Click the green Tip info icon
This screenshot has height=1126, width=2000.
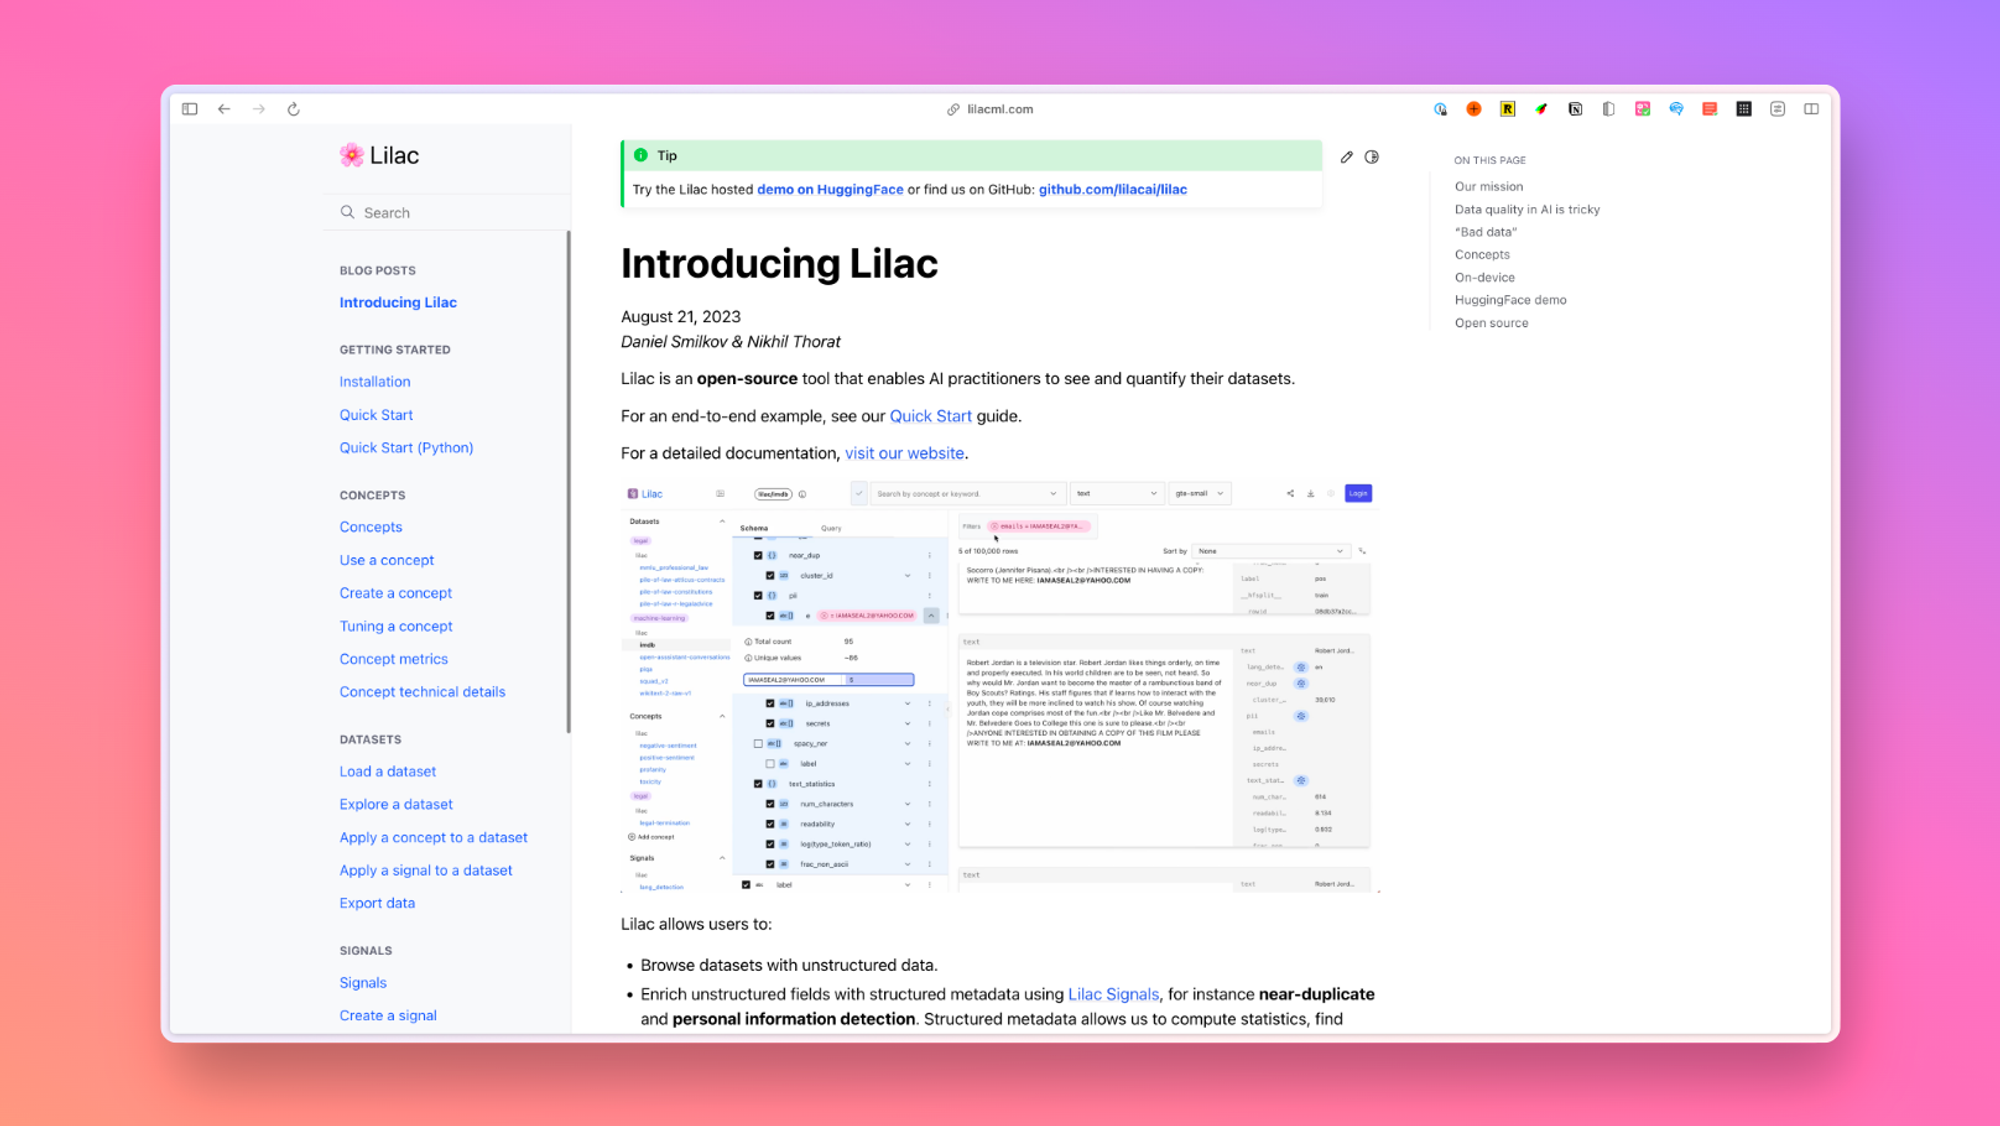click(640, 155)
